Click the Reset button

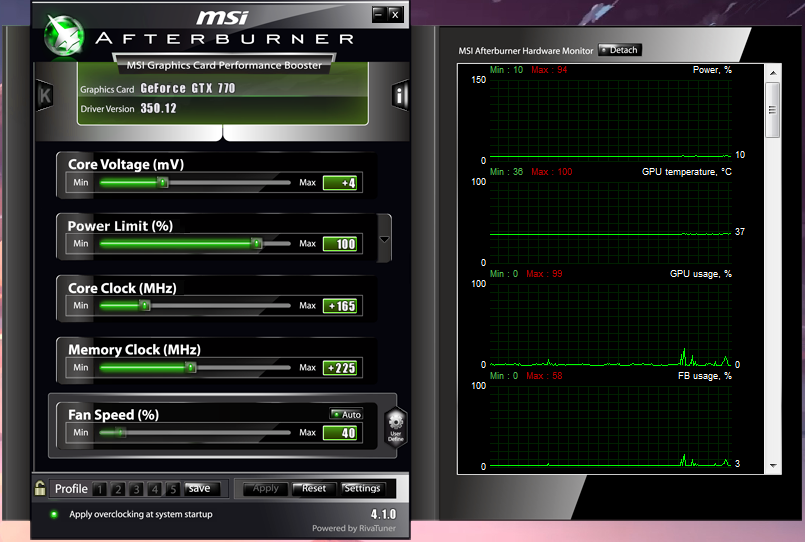313,489
